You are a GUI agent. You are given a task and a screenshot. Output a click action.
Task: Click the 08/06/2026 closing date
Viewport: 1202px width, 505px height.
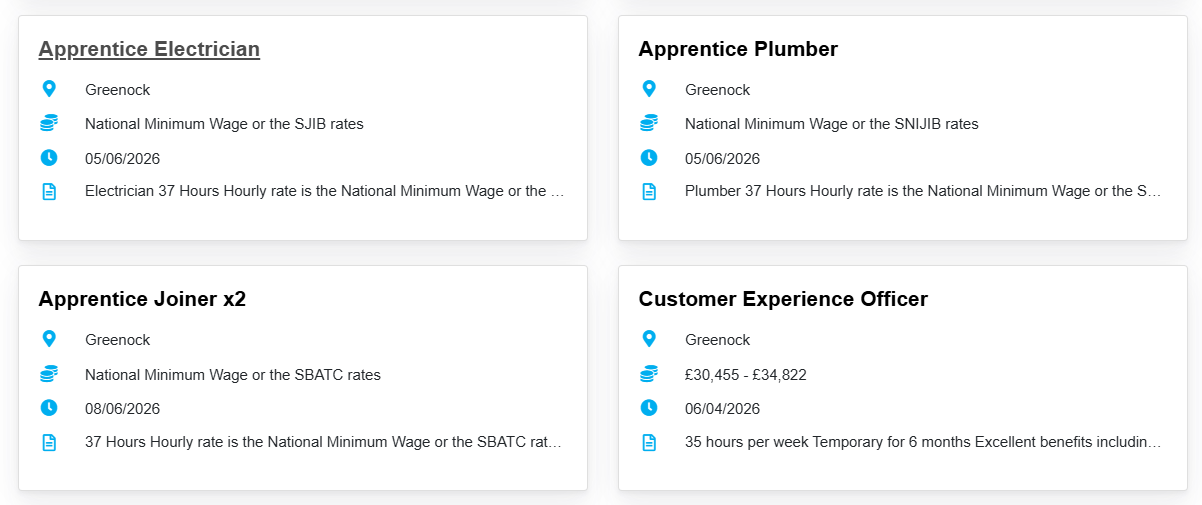click(x=122, y=408)
